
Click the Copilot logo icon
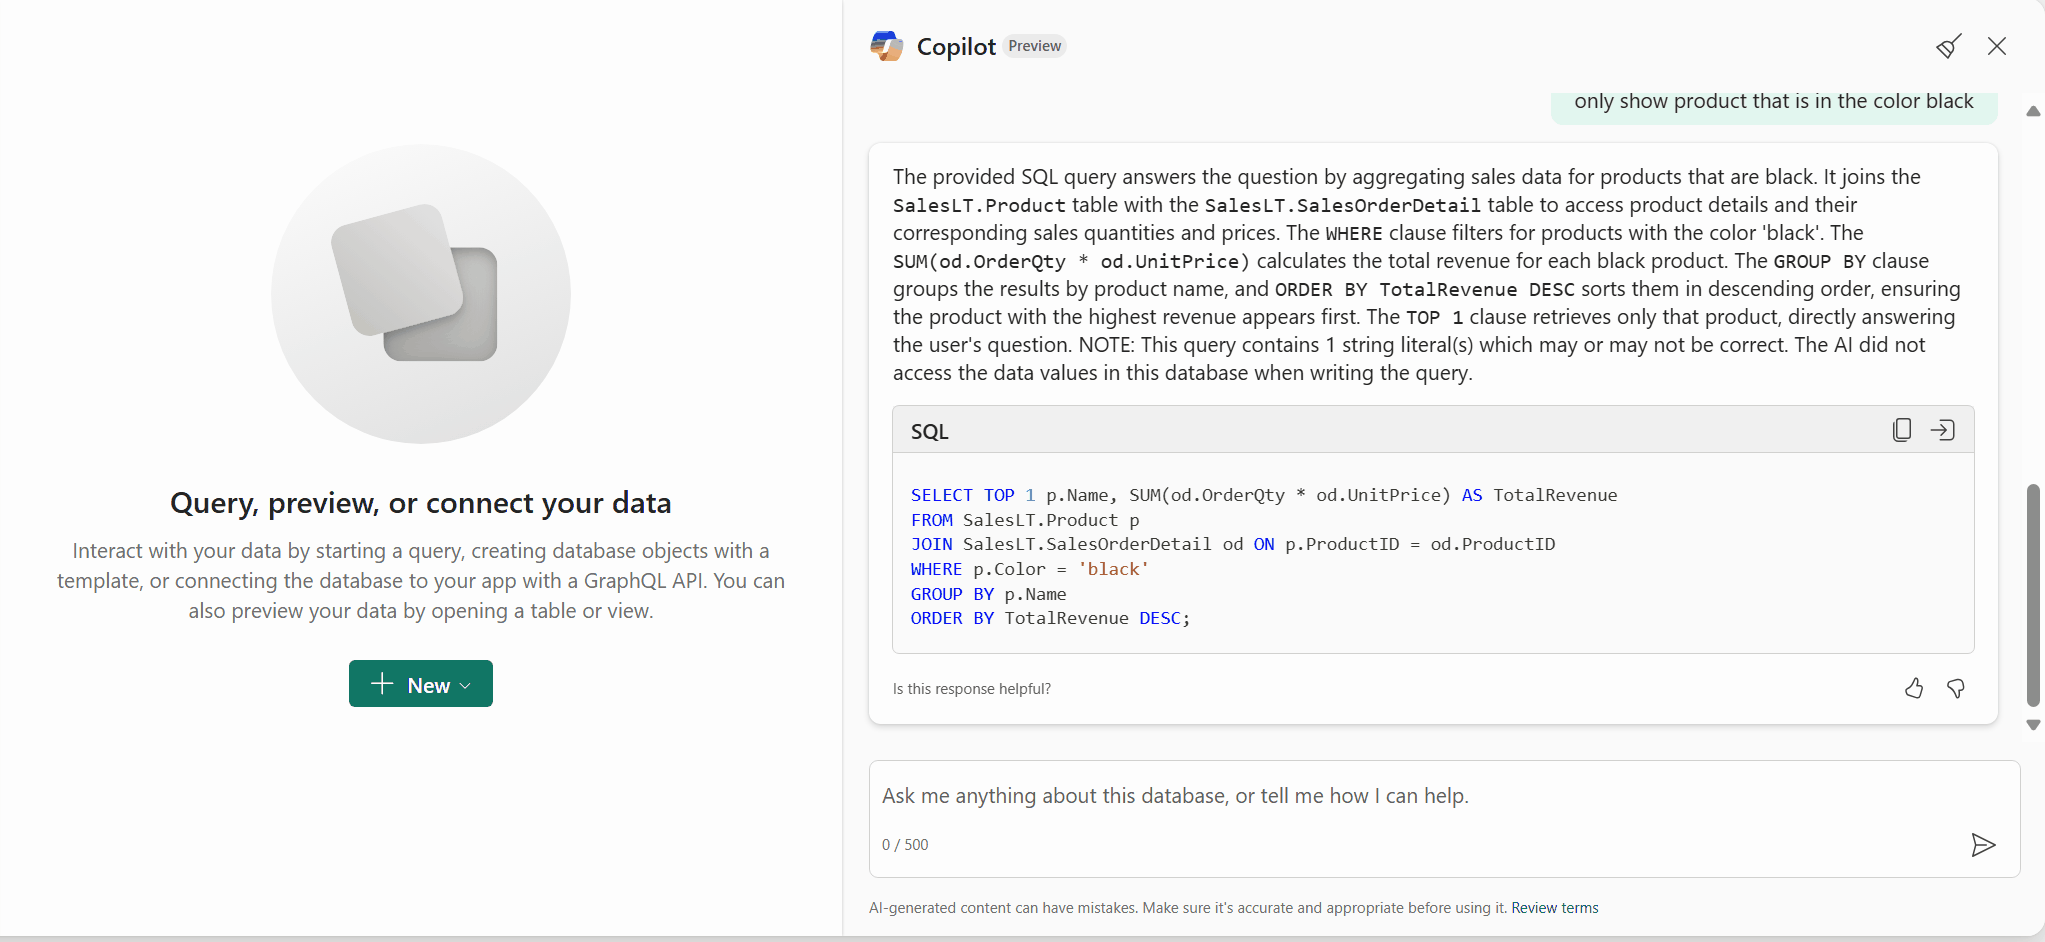coord(887,46)
